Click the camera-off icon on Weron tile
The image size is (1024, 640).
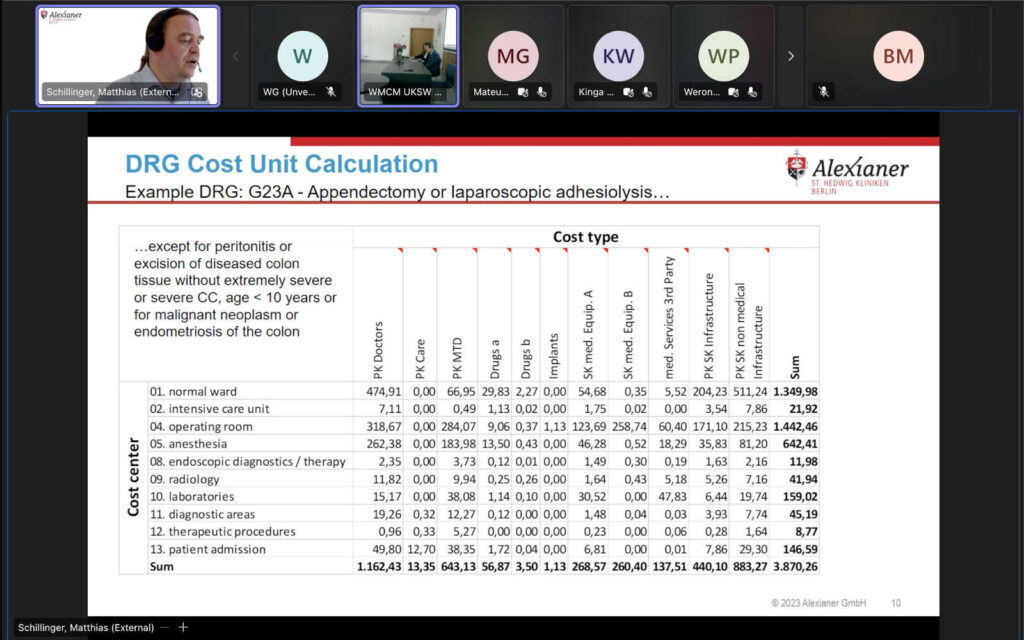pyautogui.click(x=733, y=92)
